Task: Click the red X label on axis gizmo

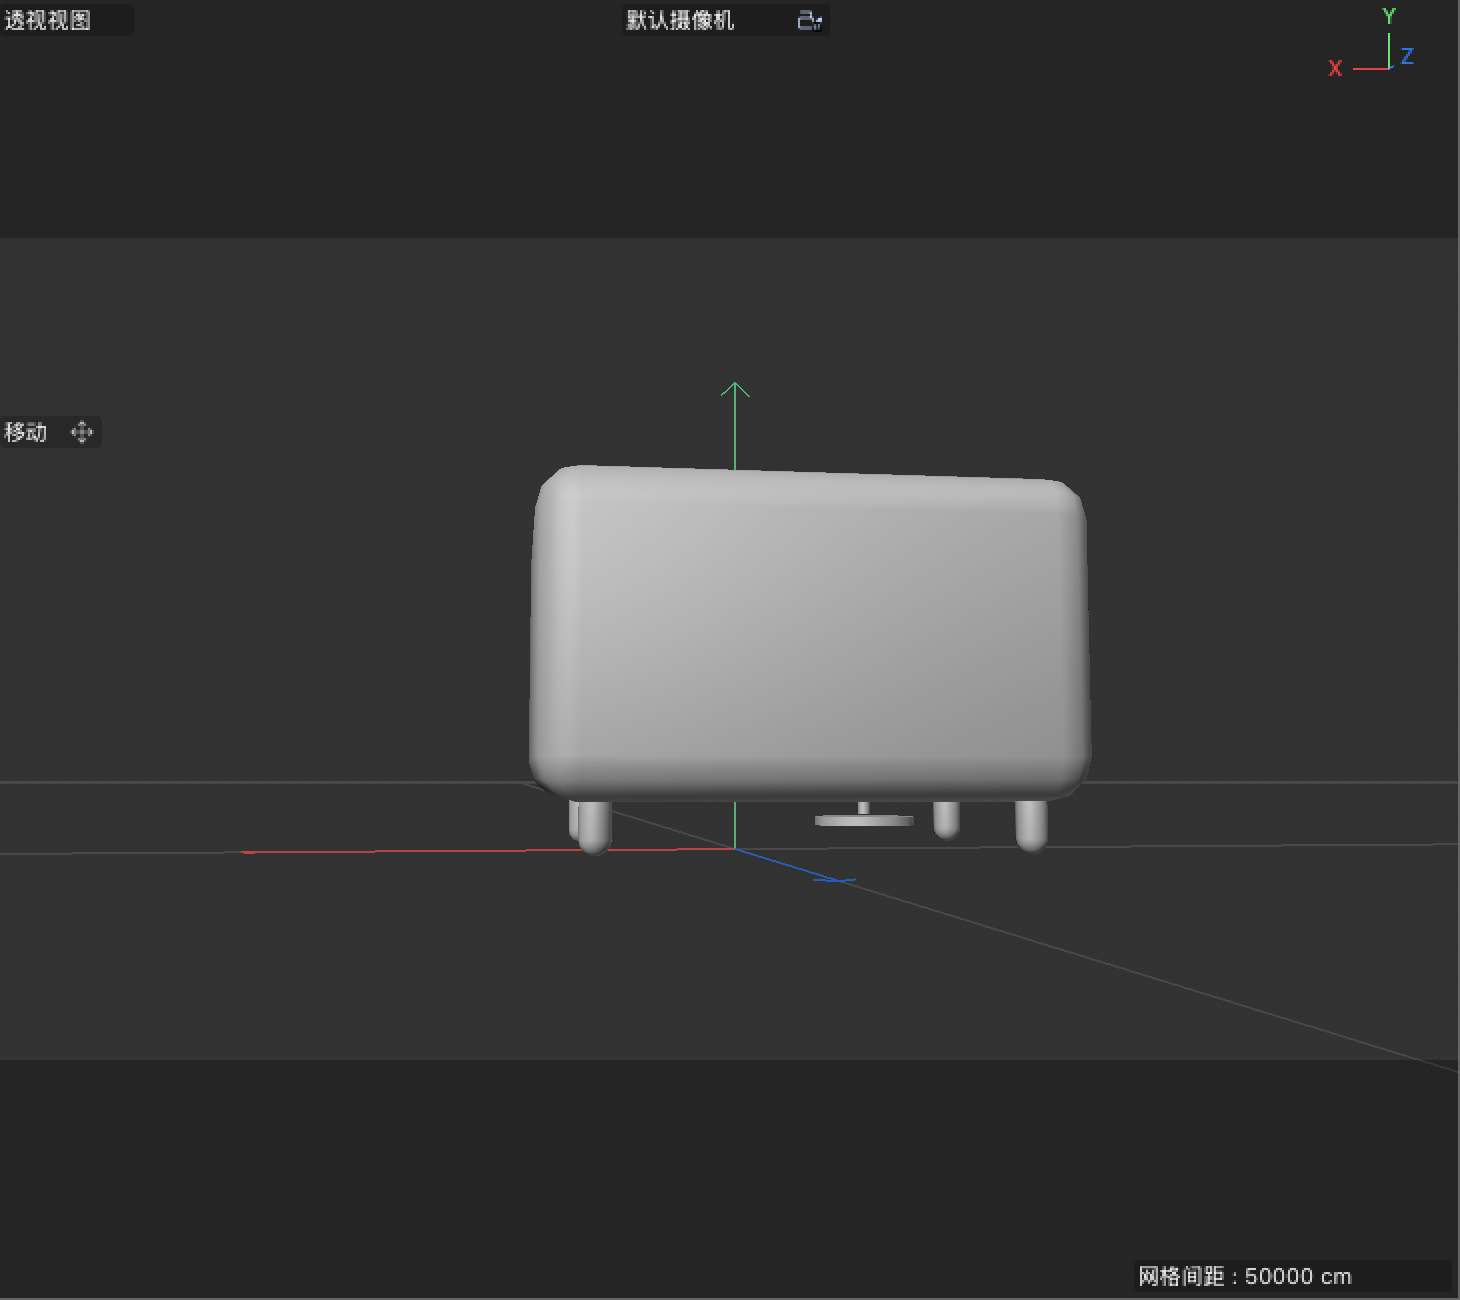Action: pos(1335,68)
